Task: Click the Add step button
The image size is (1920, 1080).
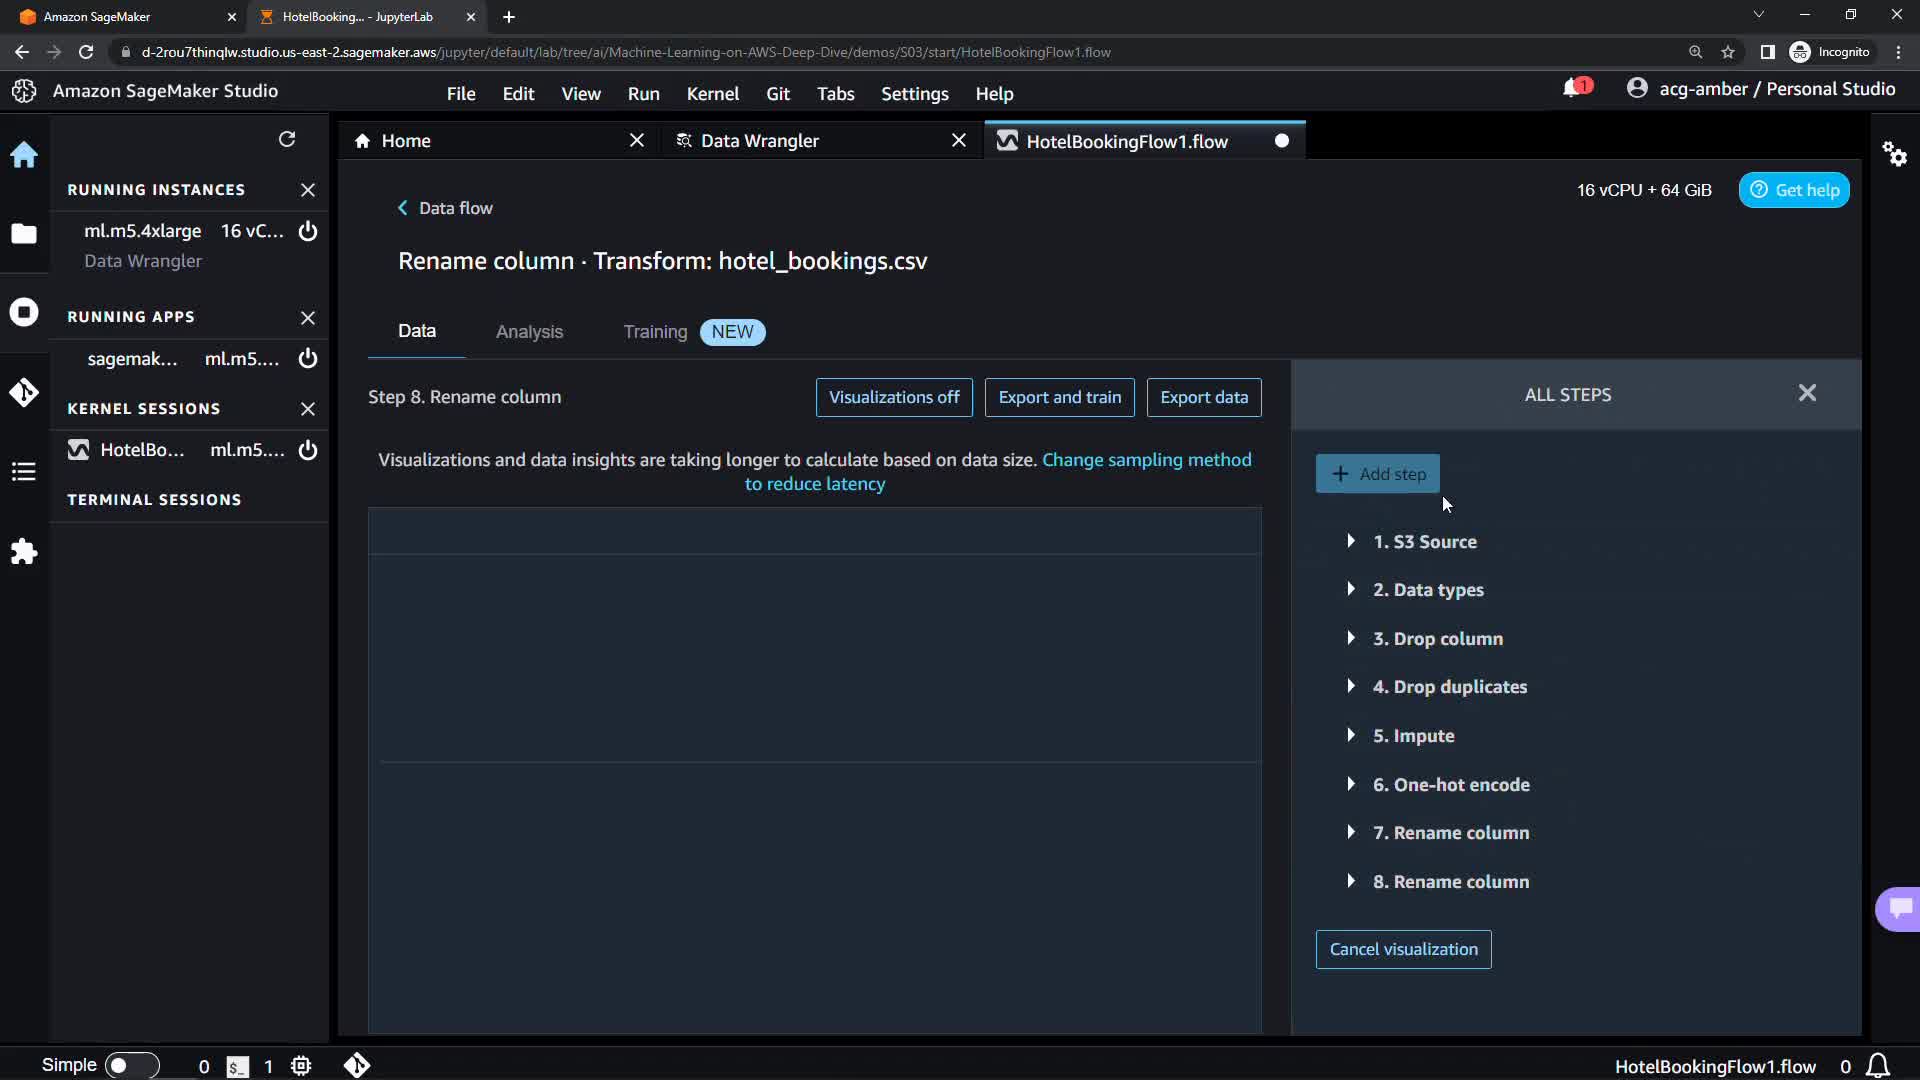Action: (x=1377, y=474)
